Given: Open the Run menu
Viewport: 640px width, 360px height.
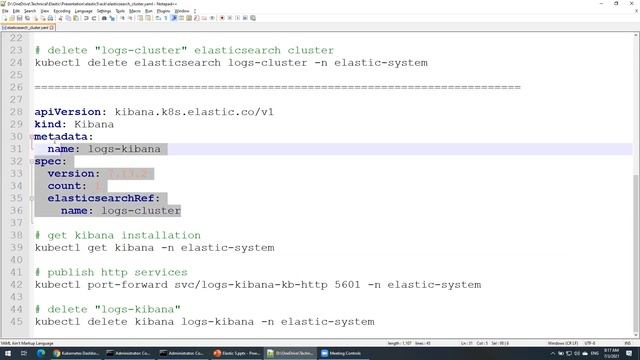Looking at the screenshot, I should coord(149,11).
